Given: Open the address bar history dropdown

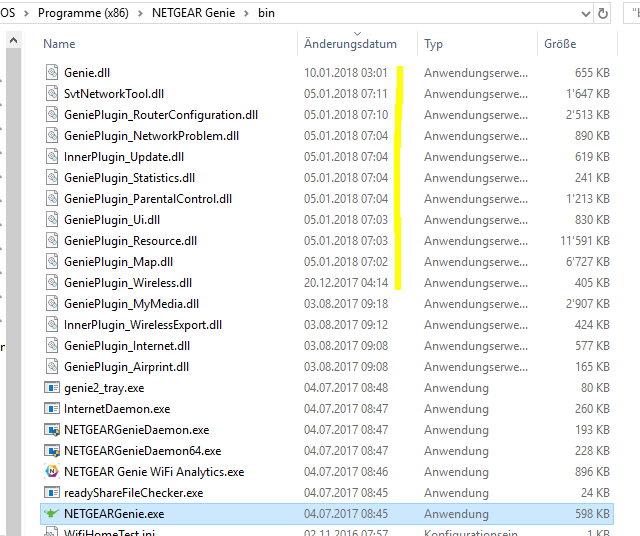Looking at the screenshot, I should click(586, 14).
